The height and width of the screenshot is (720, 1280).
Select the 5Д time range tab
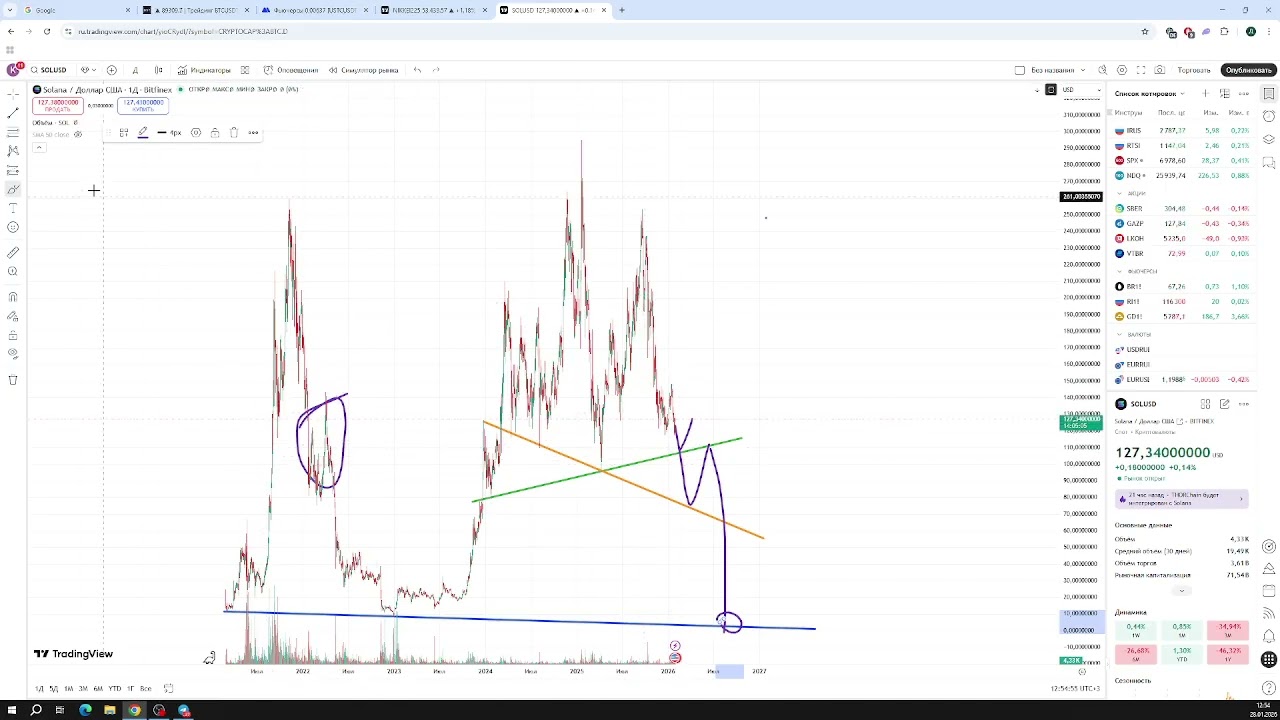click(53, 689)
